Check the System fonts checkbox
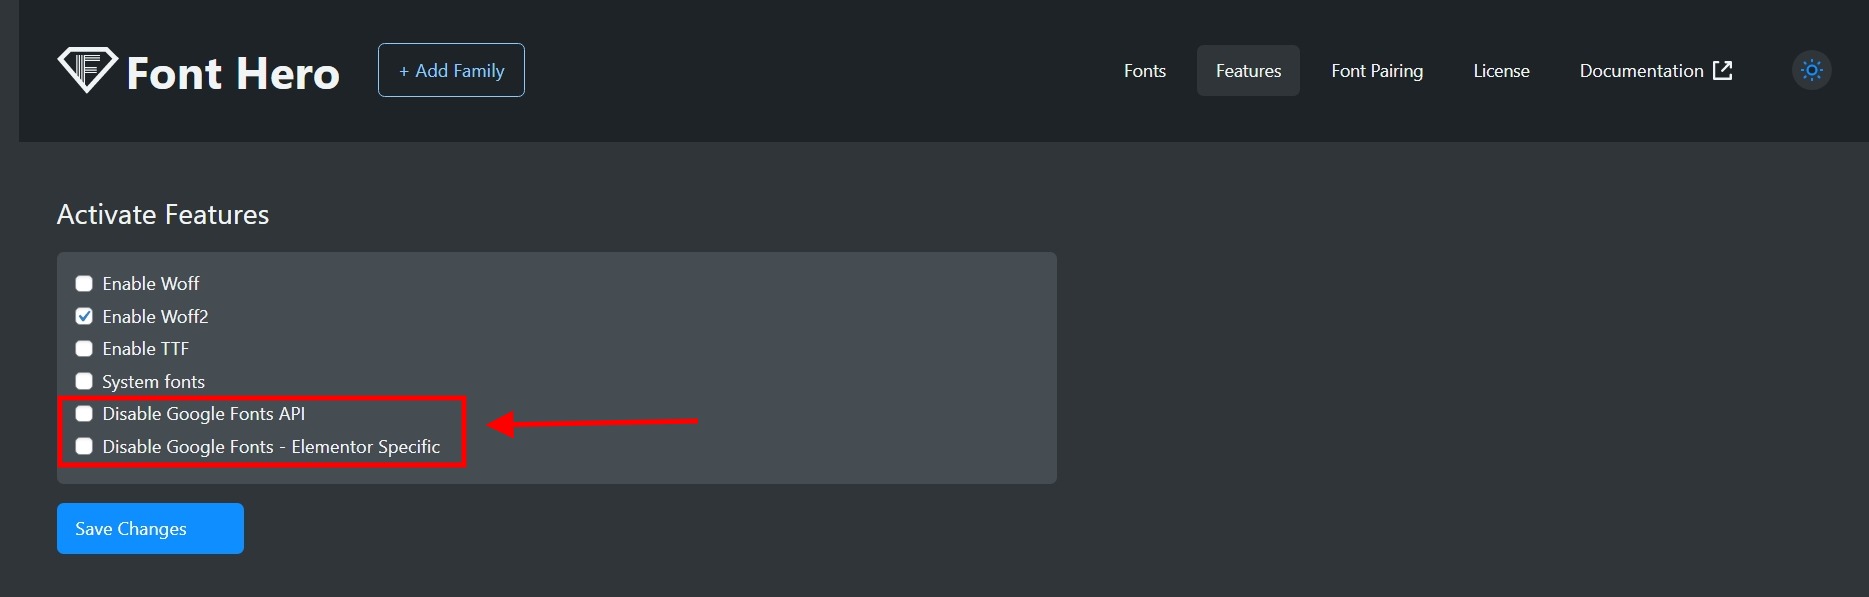 pos(84,382)
